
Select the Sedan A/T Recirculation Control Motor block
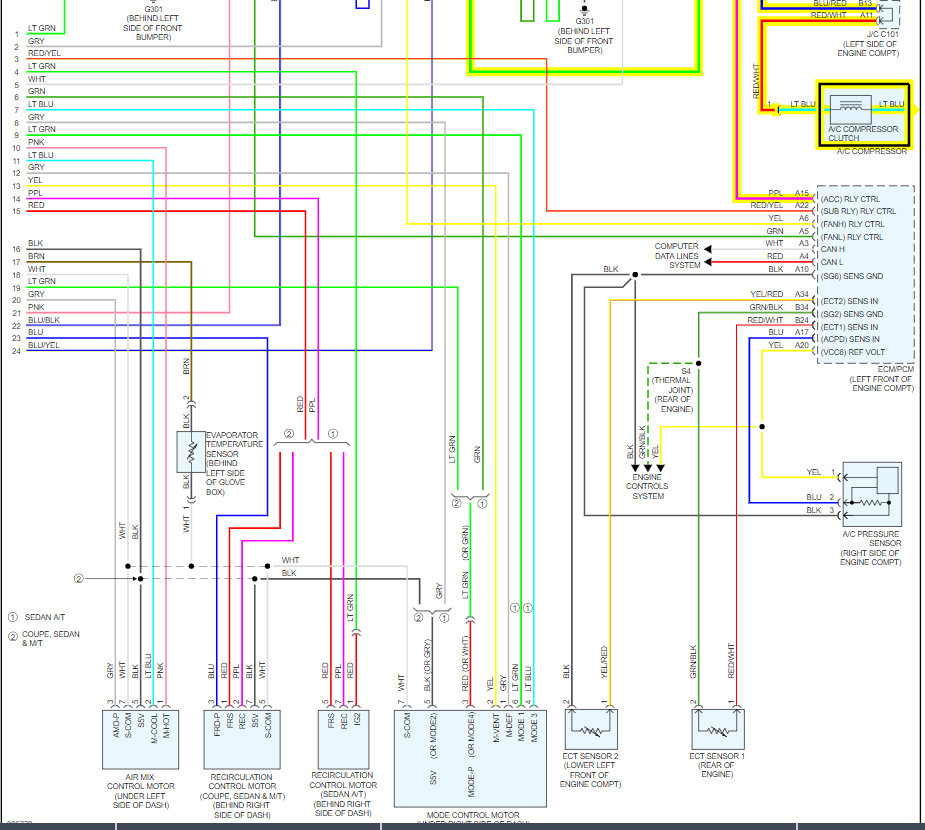pos(343,739)
